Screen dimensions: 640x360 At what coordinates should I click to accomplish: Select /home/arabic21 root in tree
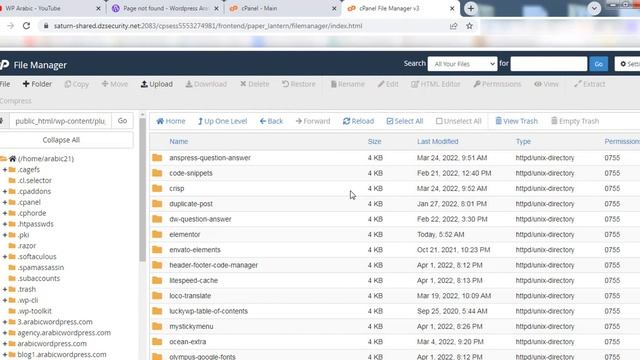point(46,159)
